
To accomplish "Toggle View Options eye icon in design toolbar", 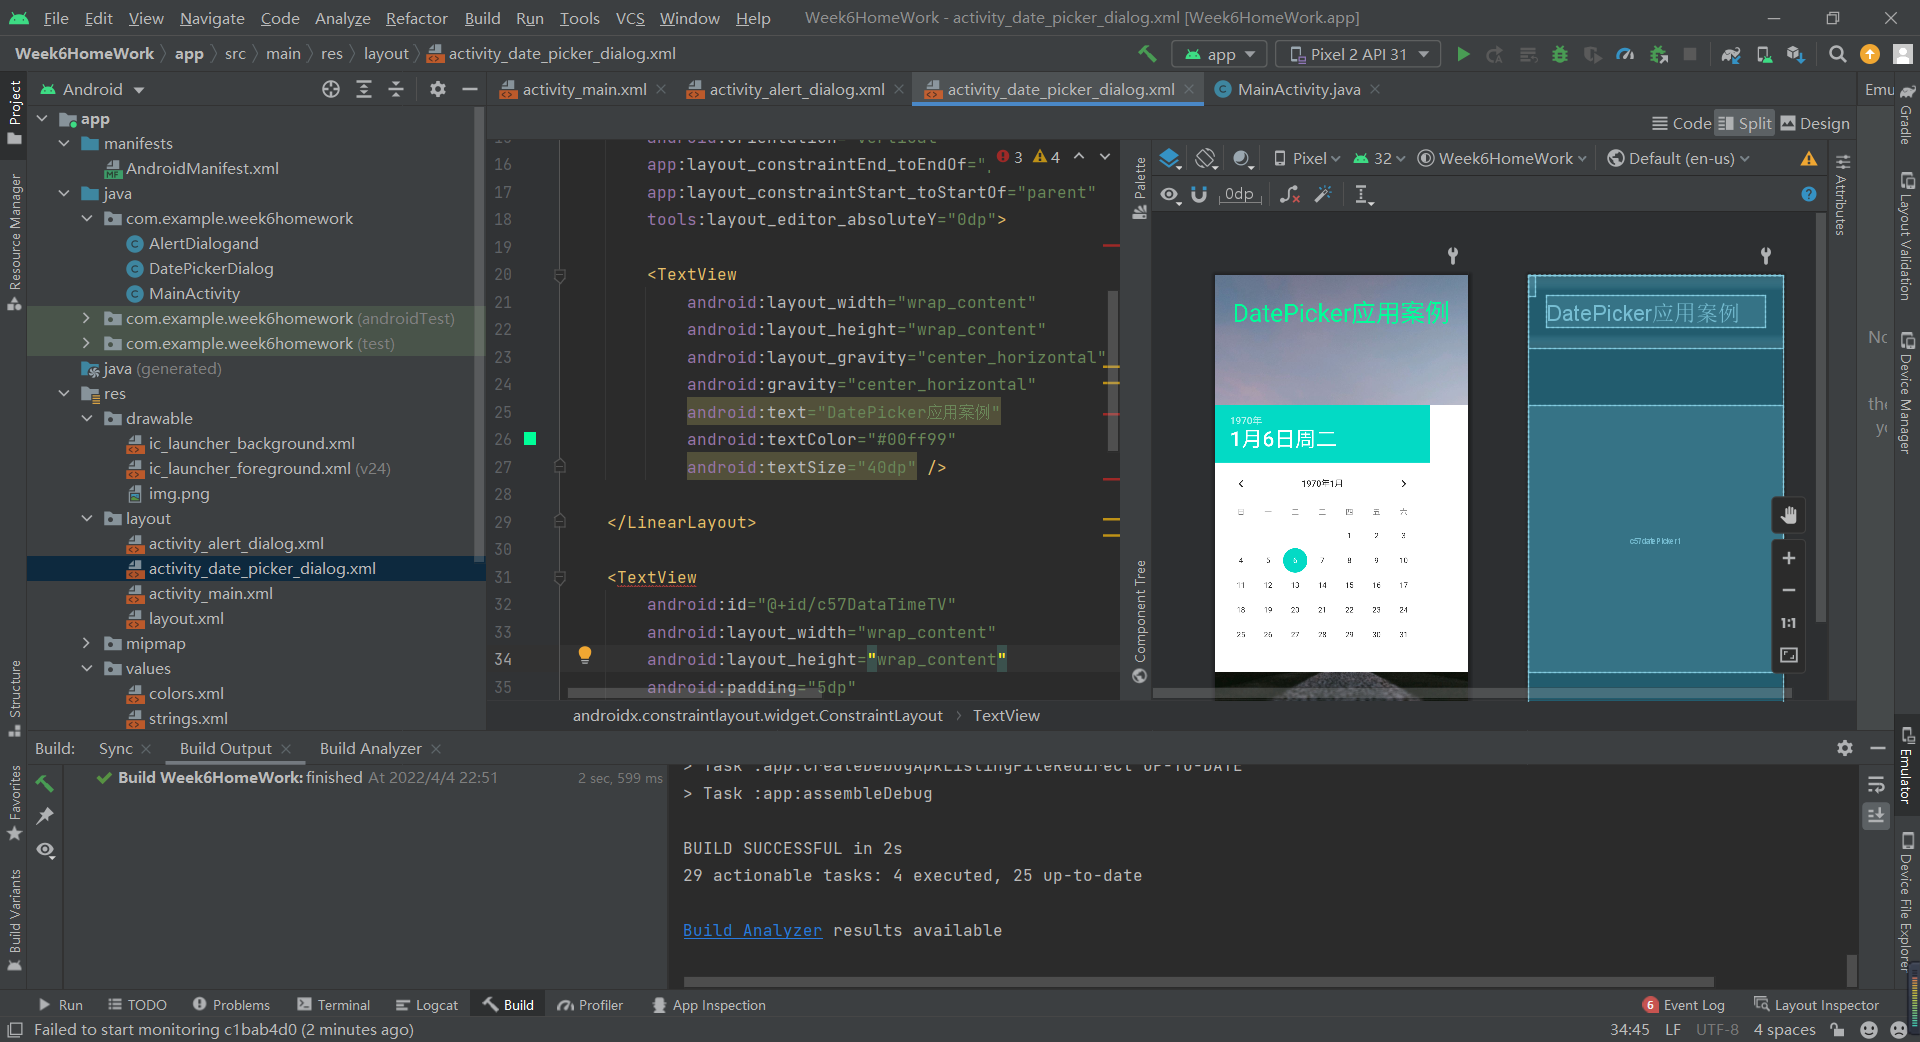I will (1170, 194).
